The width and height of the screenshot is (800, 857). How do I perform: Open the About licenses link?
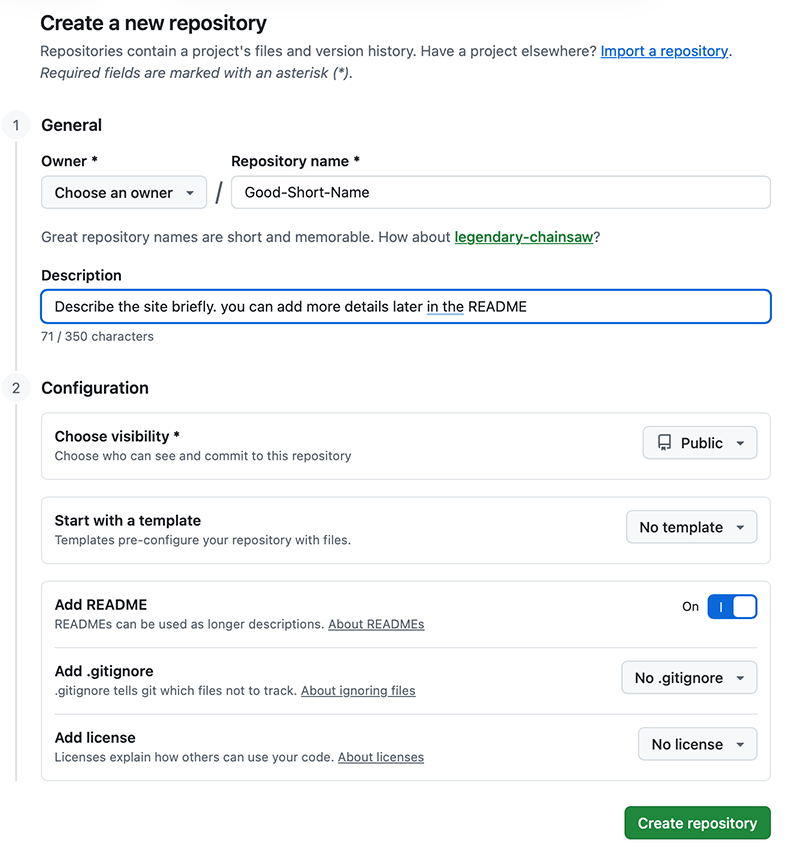tap(381, 757)
